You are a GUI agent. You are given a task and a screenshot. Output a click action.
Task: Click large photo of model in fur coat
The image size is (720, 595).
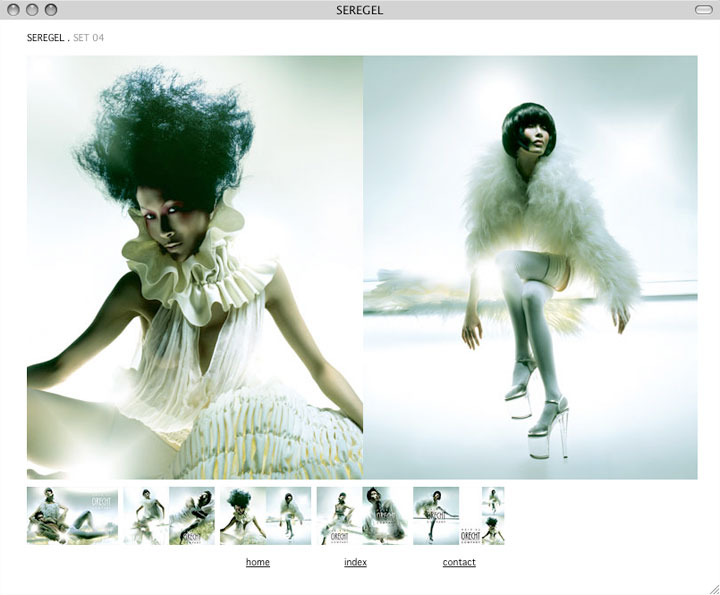tap(530, 267)
